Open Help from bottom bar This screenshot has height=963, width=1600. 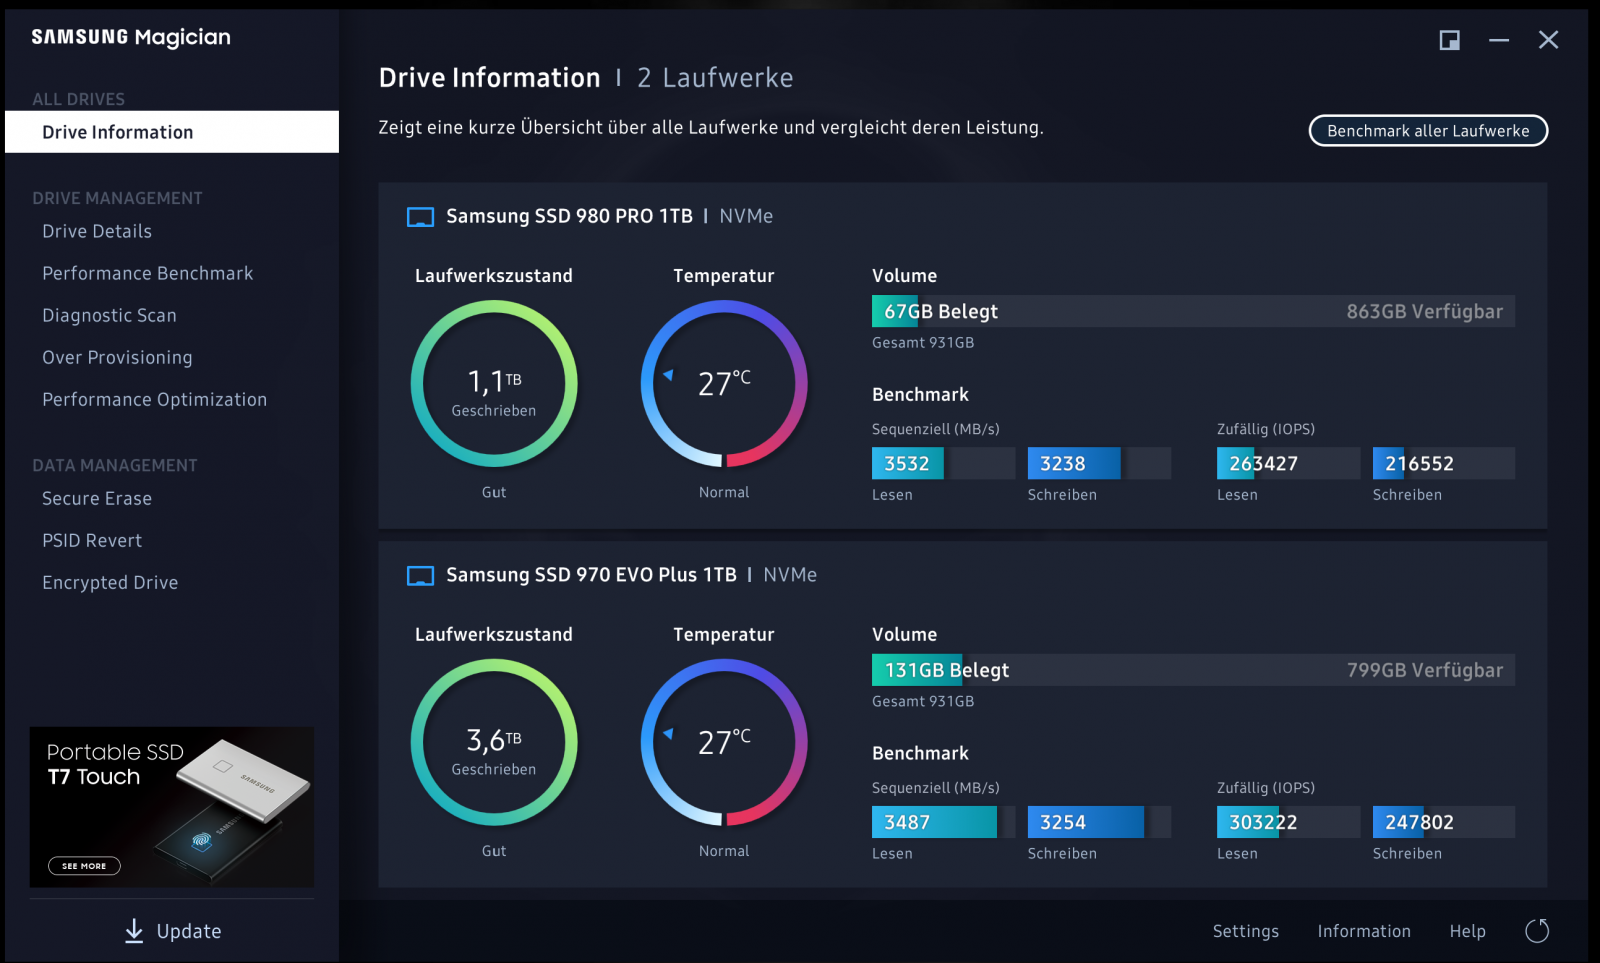(1468, 931)
